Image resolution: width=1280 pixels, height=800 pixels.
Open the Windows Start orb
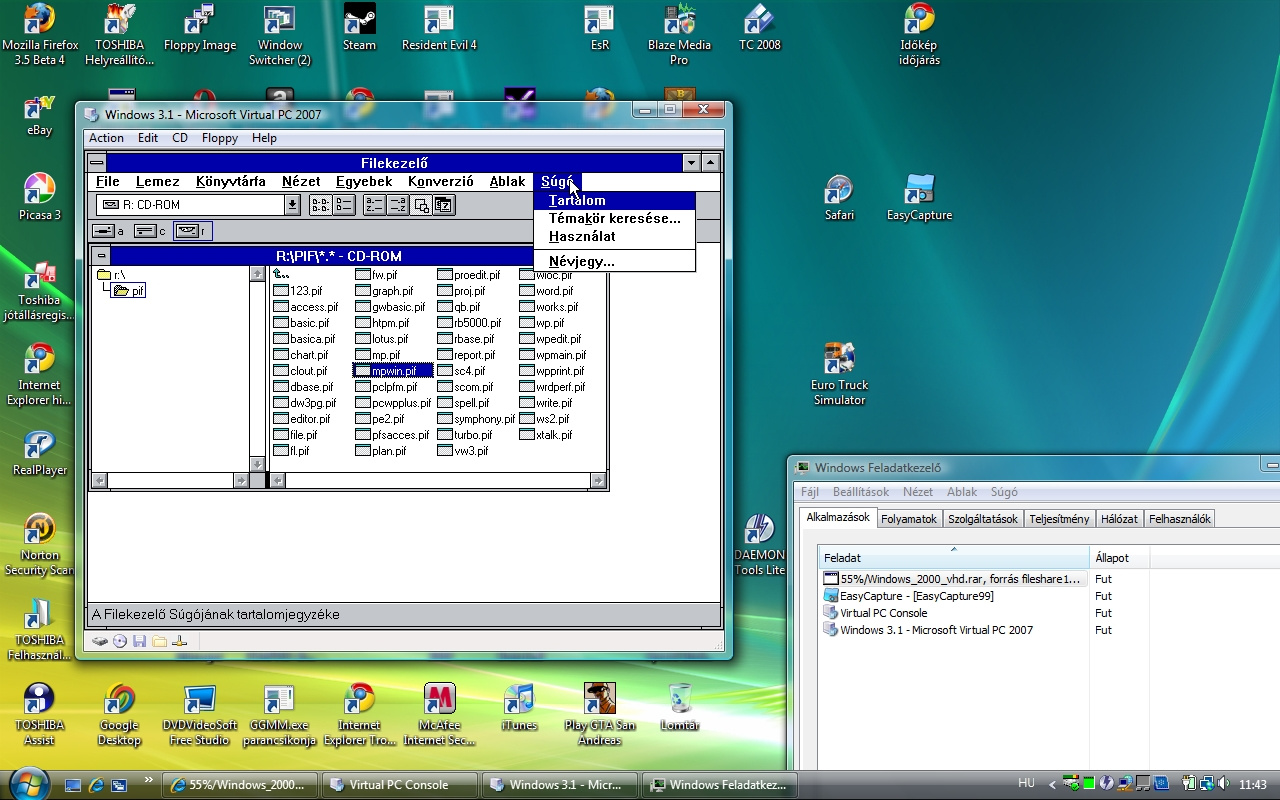pyautogui.click(x=27, y=783)
